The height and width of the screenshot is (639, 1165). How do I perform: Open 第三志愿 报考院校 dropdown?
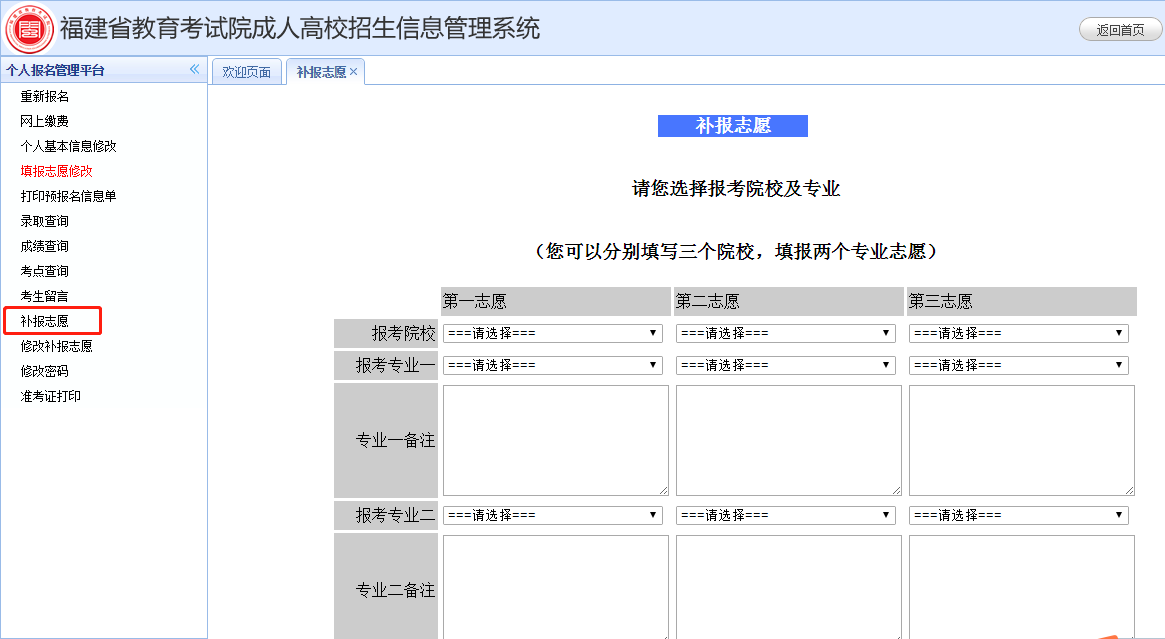1018,333
